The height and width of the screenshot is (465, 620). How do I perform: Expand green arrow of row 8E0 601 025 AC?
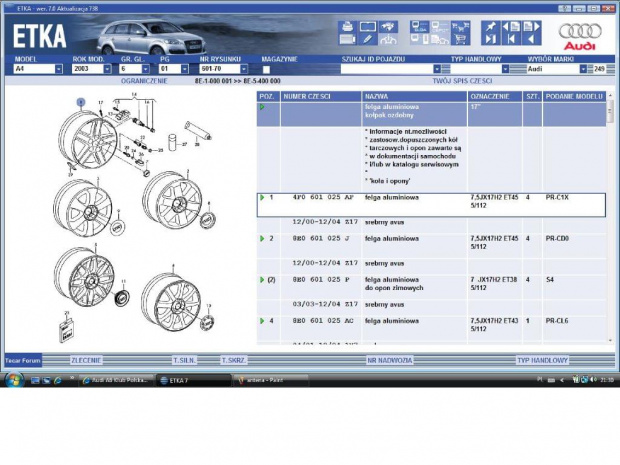click(x=262, y=321)
